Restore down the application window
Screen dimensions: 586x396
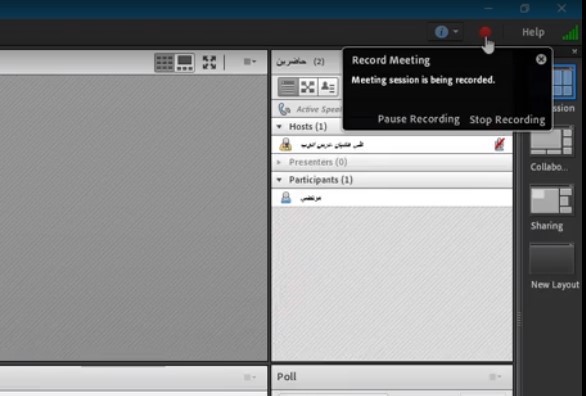[524, 8]
